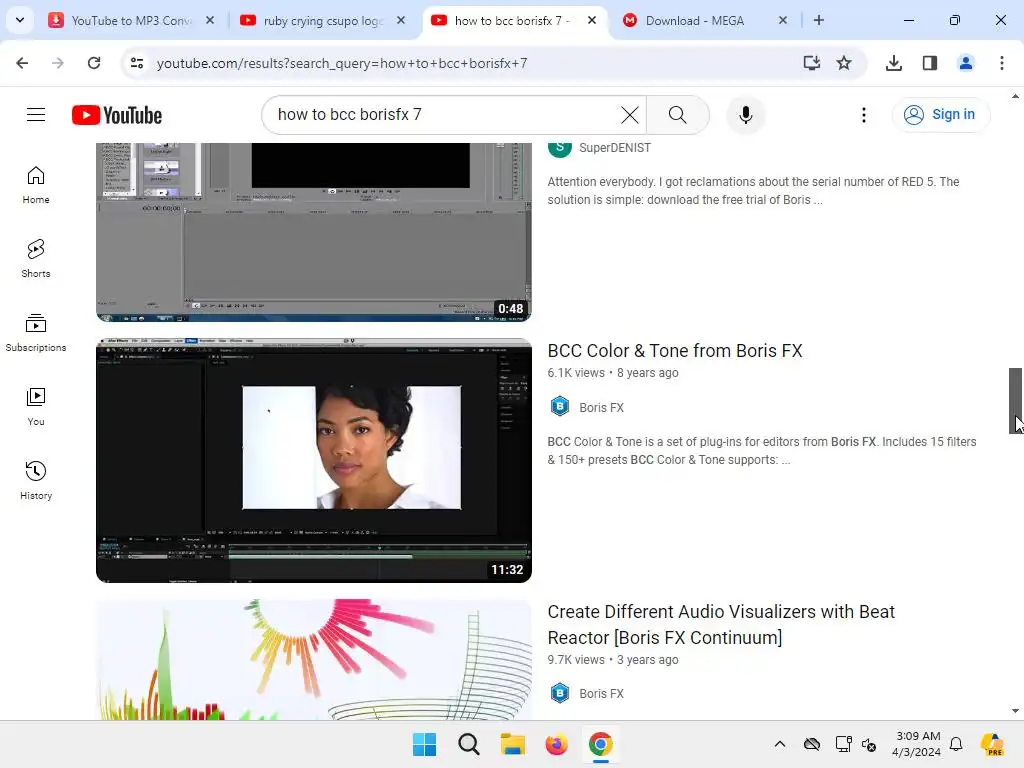Launch Firefox from taskbar
The height and width of the screenshot is (768, 1024).
[x=556, y=744]
